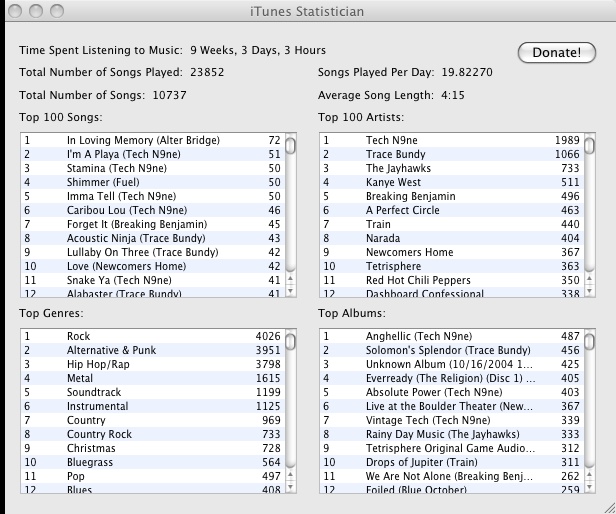
Task: Select the Hip Hop/Rap genre row
Action: pyautogui.click(x=153, y=364)
